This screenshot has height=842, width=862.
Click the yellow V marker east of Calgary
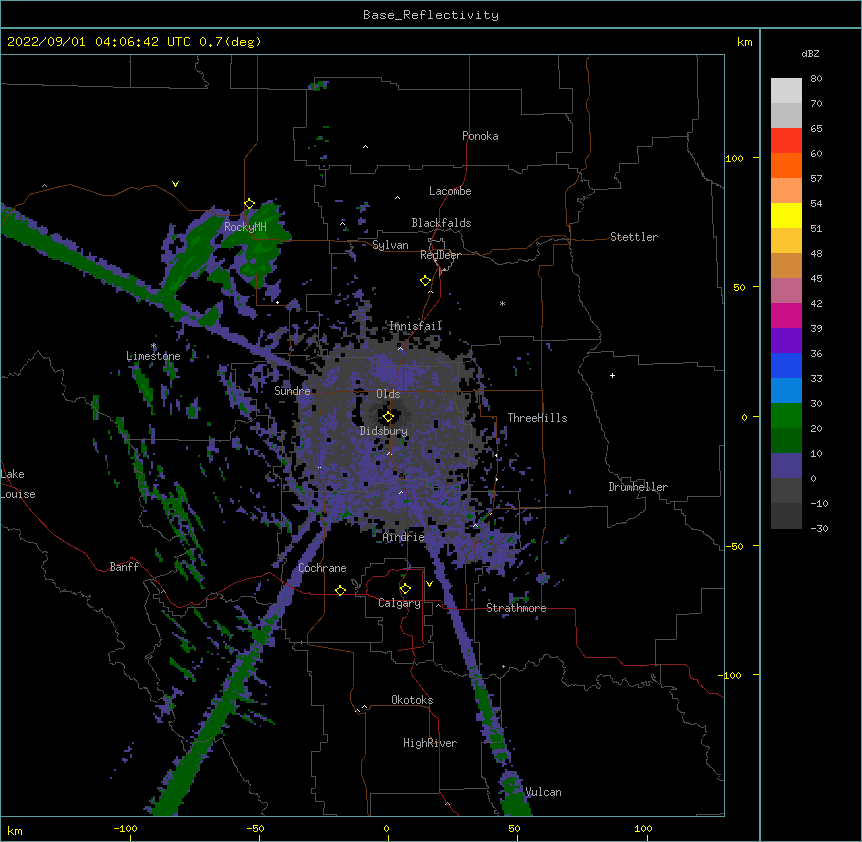pyautogui.click(x=429, y=584)
